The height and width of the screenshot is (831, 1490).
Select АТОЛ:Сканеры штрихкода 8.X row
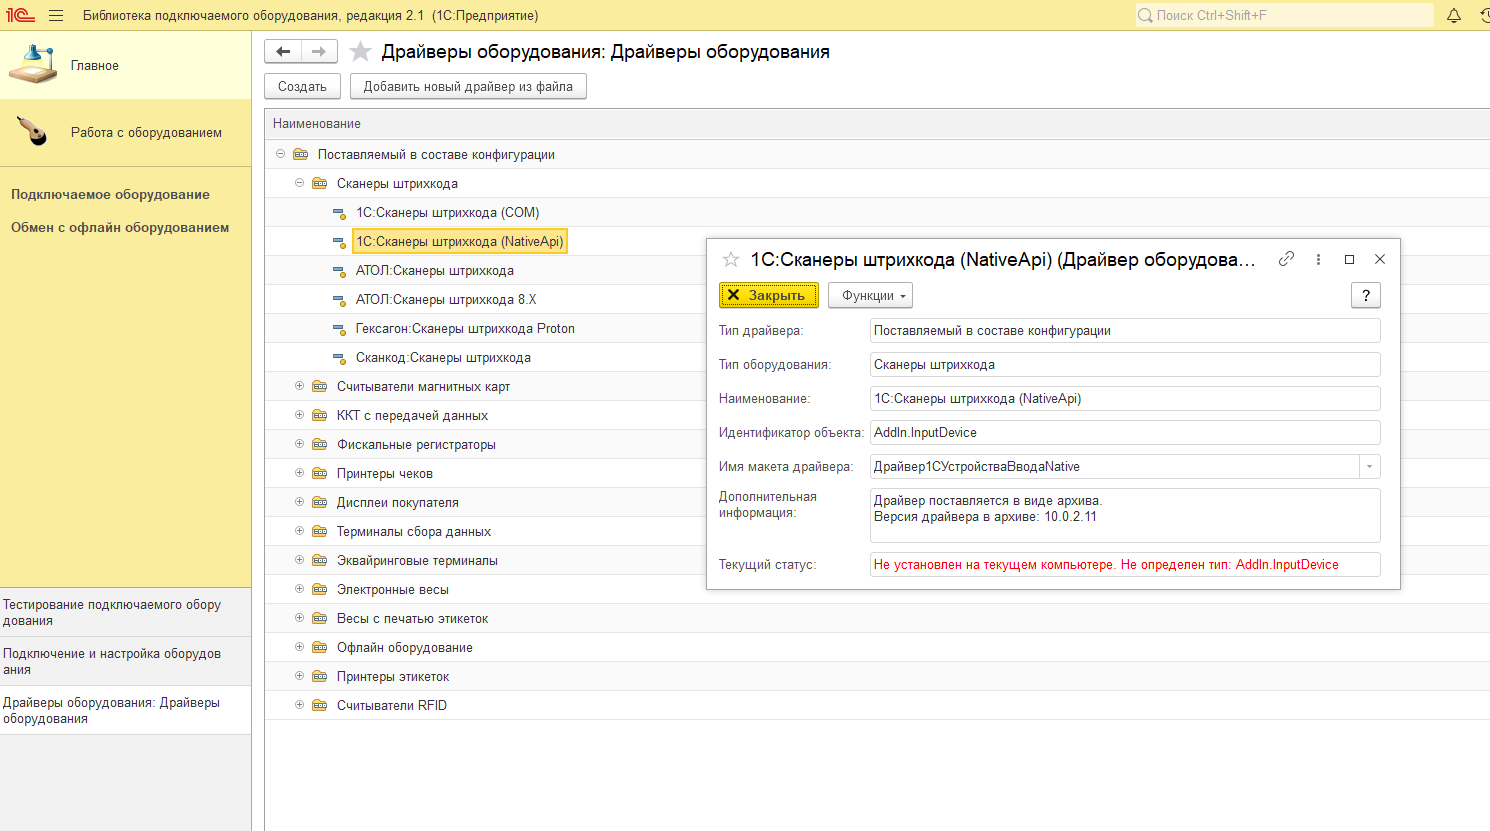point(446,299)
